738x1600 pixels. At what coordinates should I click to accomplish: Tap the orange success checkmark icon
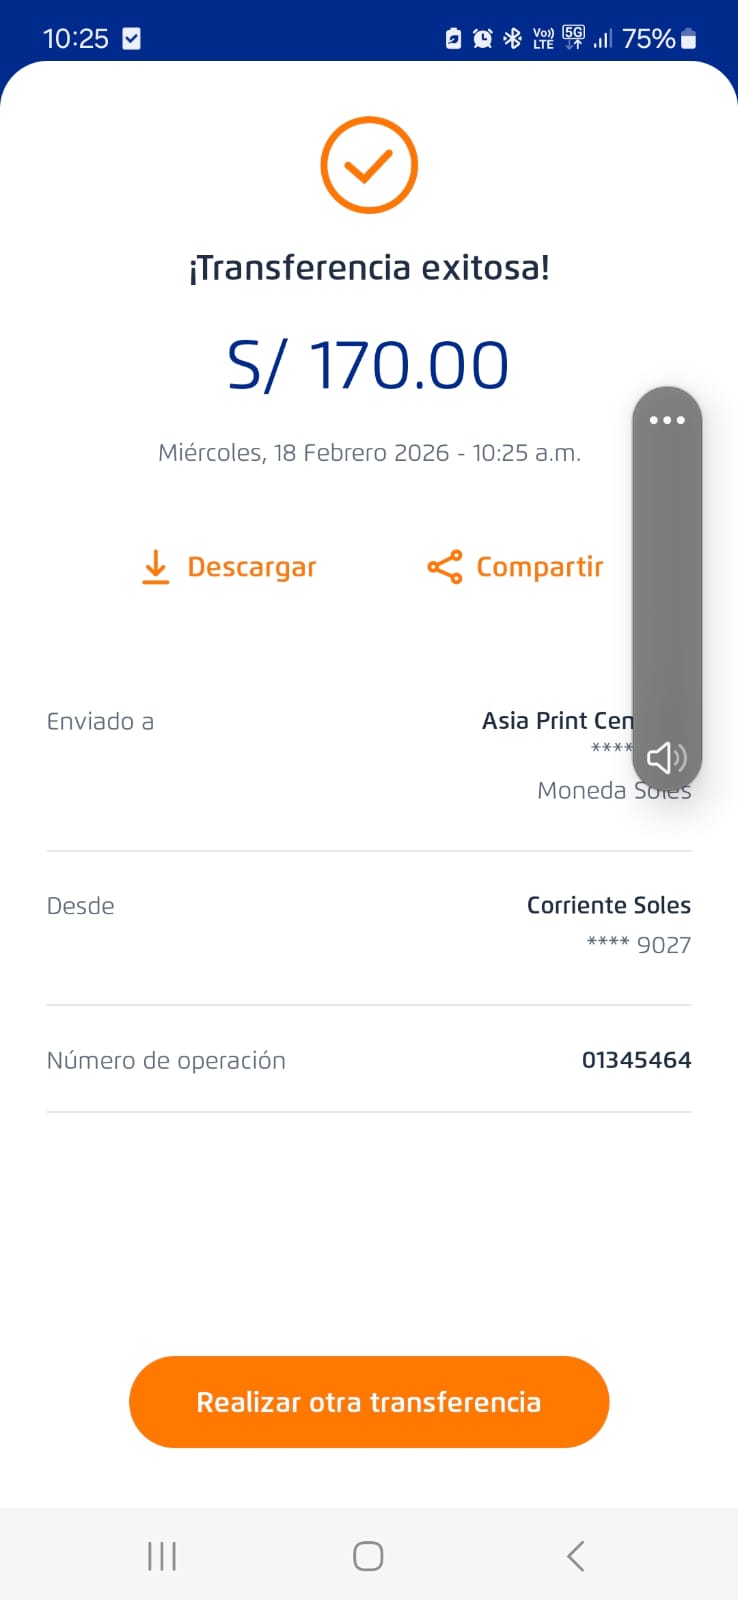369,165
